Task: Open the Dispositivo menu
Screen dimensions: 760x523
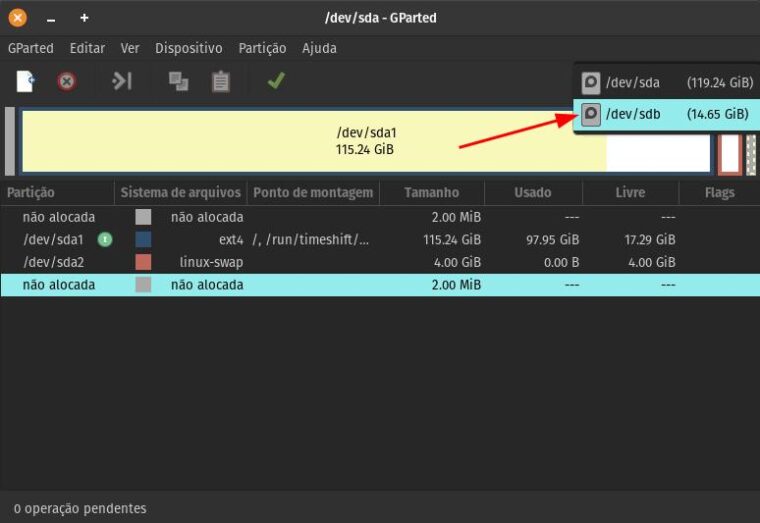Action: 188,48
